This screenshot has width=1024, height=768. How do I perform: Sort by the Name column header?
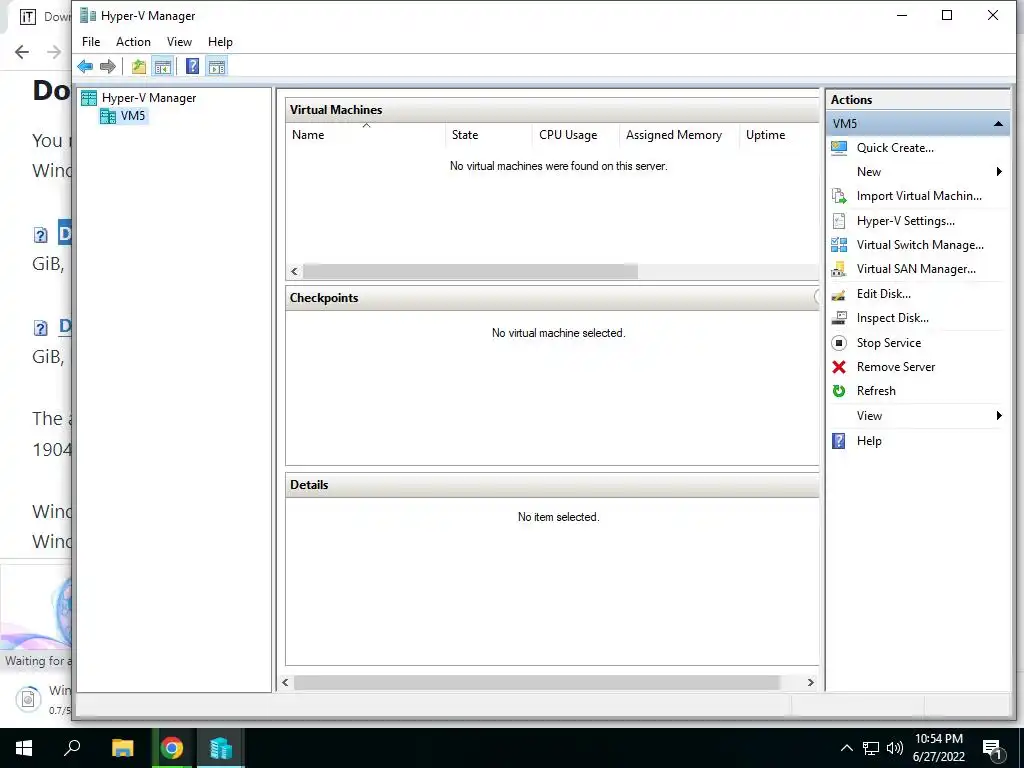tap(366, 135)
